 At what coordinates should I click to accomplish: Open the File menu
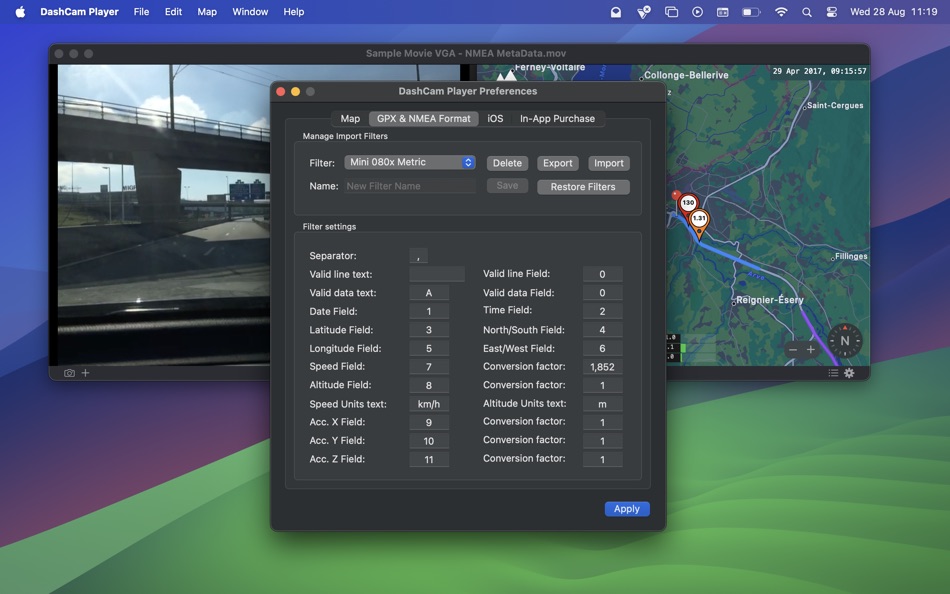tap(141, 12)
